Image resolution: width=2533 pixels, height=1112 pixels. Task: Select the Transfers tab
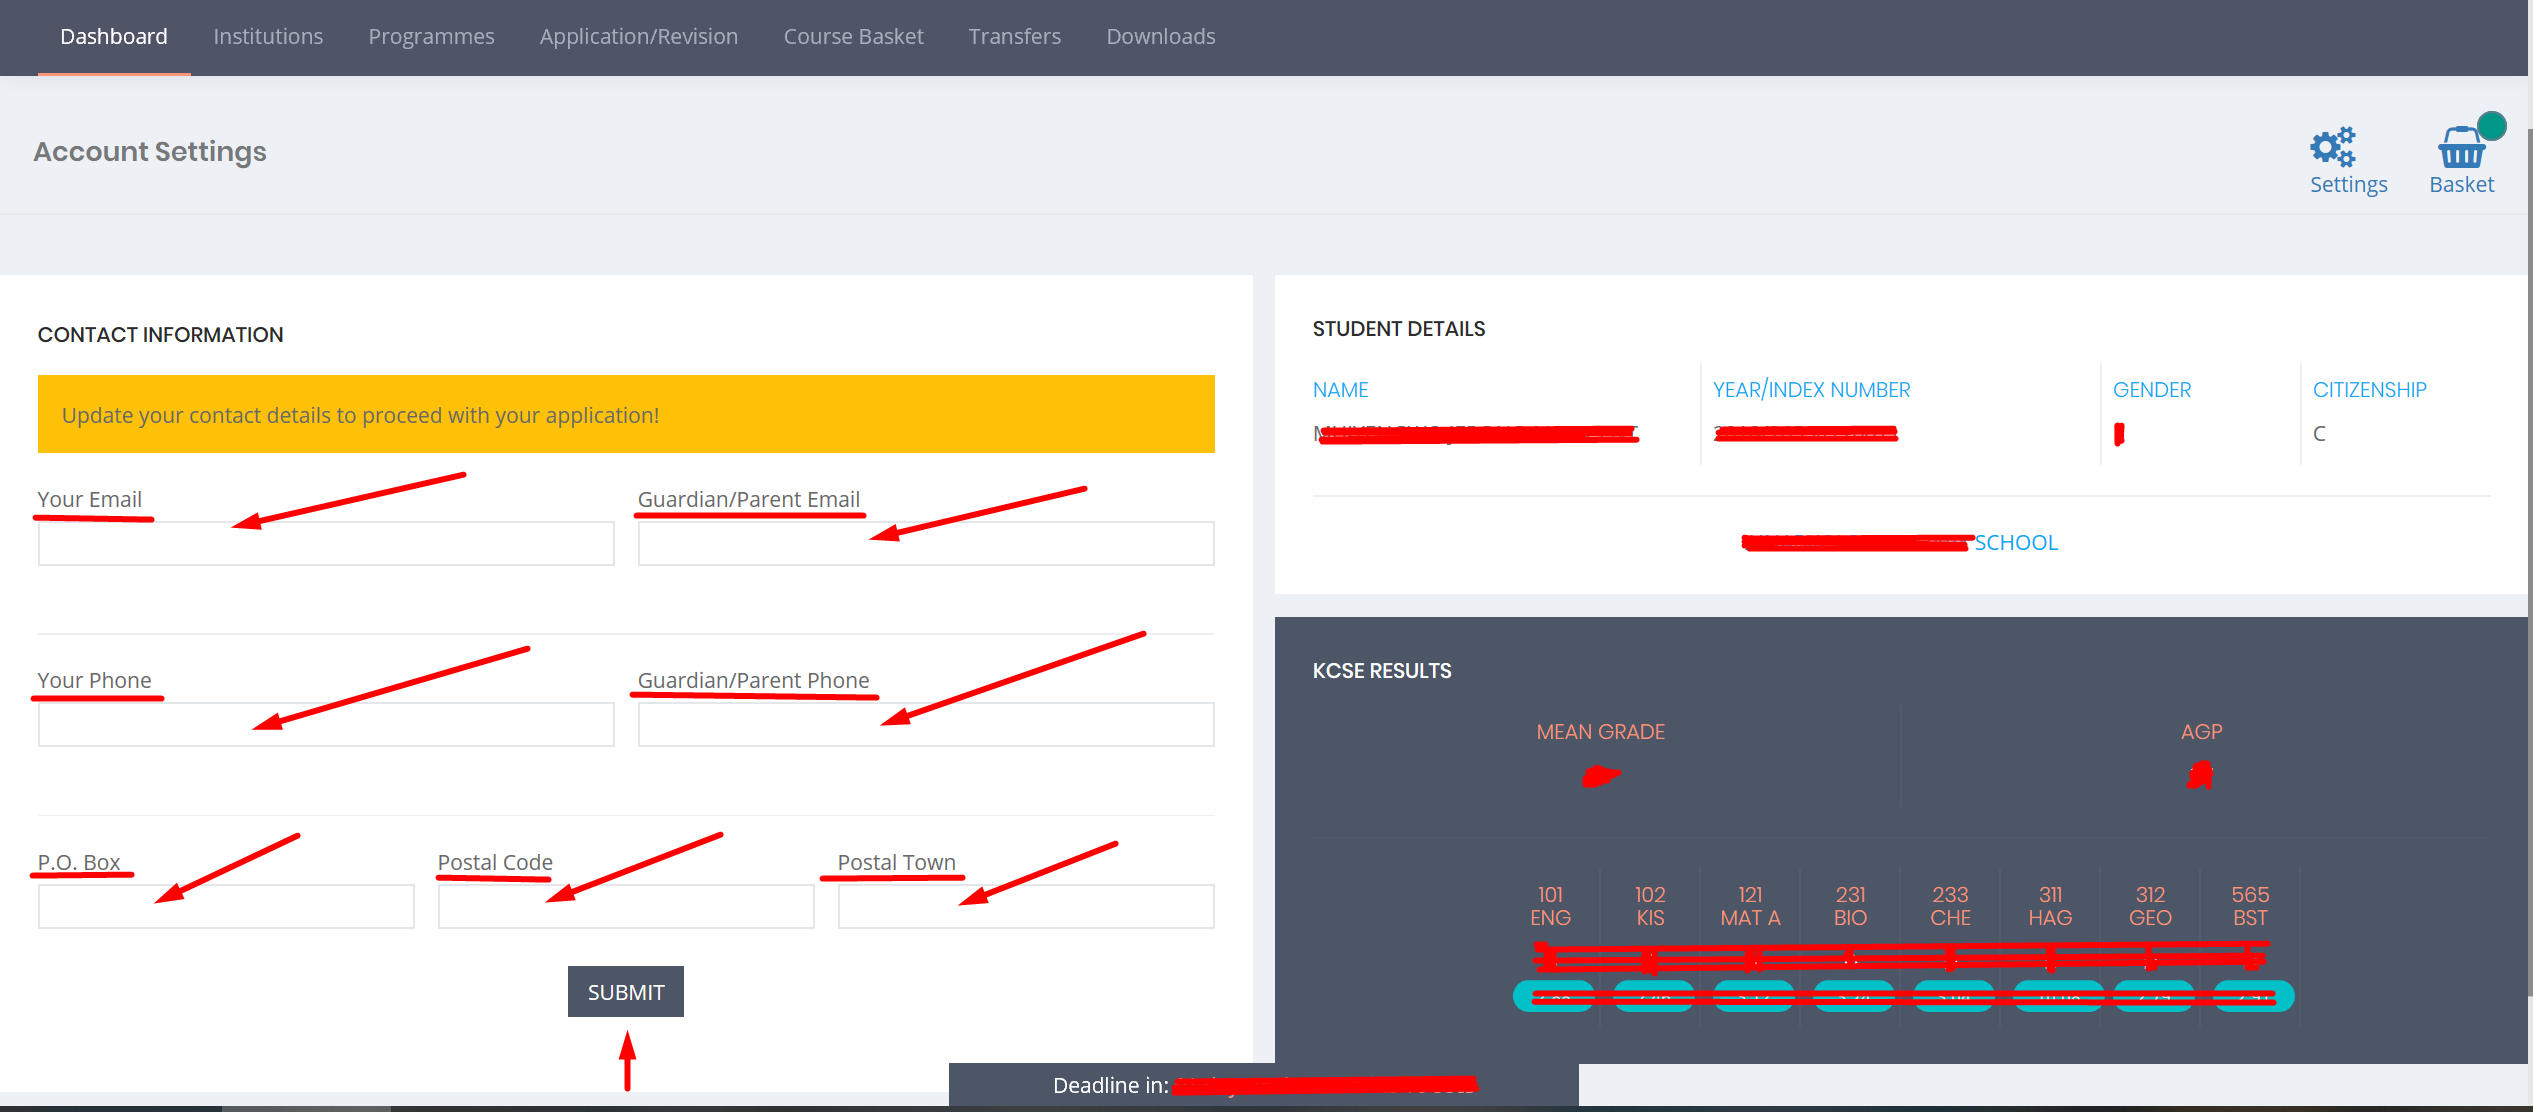[x=1014, y=37]
